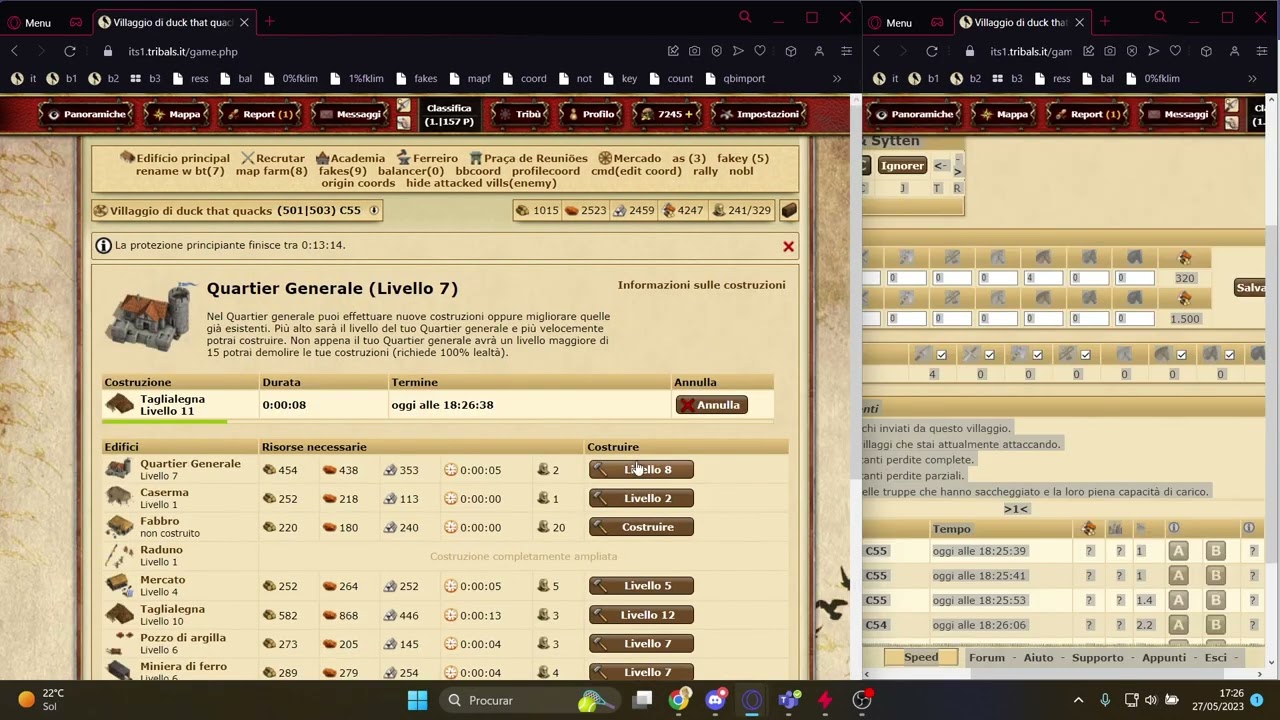Open Informazioni sulle costruzioni link
This screenshot has width=1280, height=720.
(701, 285)
